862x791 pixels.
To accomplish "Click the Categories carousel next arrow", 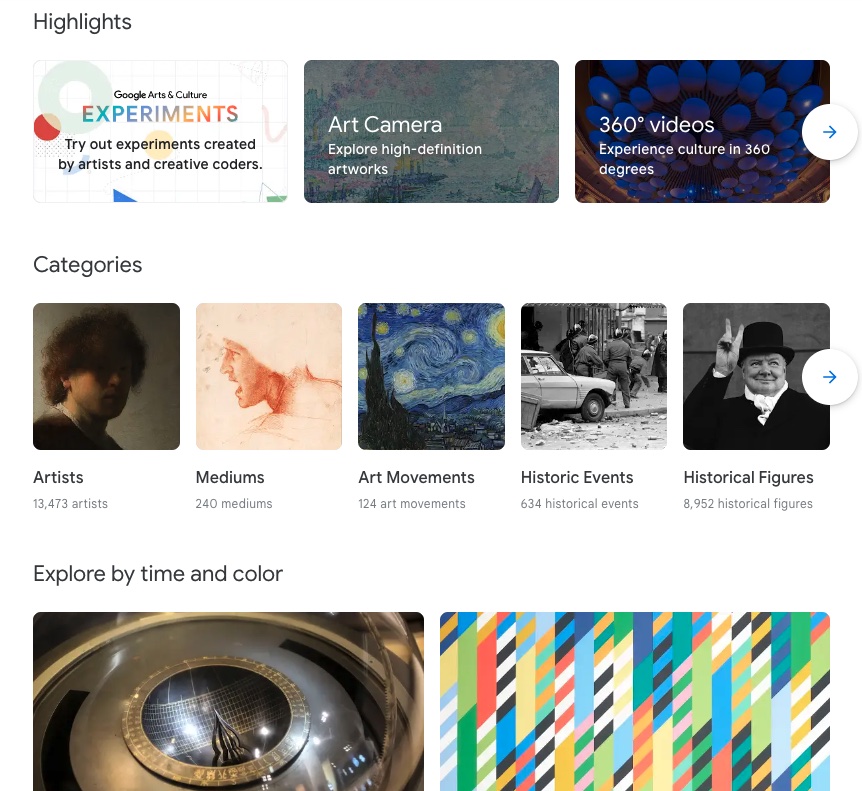I will pos(829,377).
